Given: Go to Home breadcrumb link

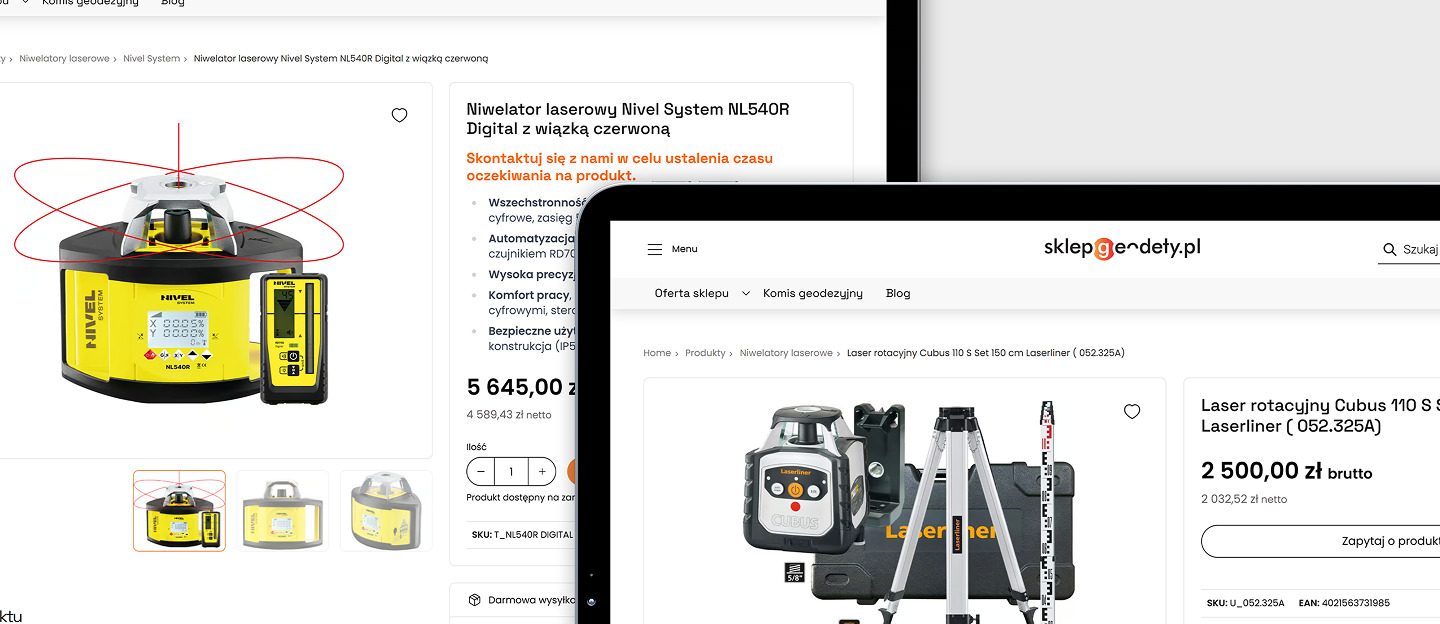Looking at the screenshot, I should tap(657, 353).
